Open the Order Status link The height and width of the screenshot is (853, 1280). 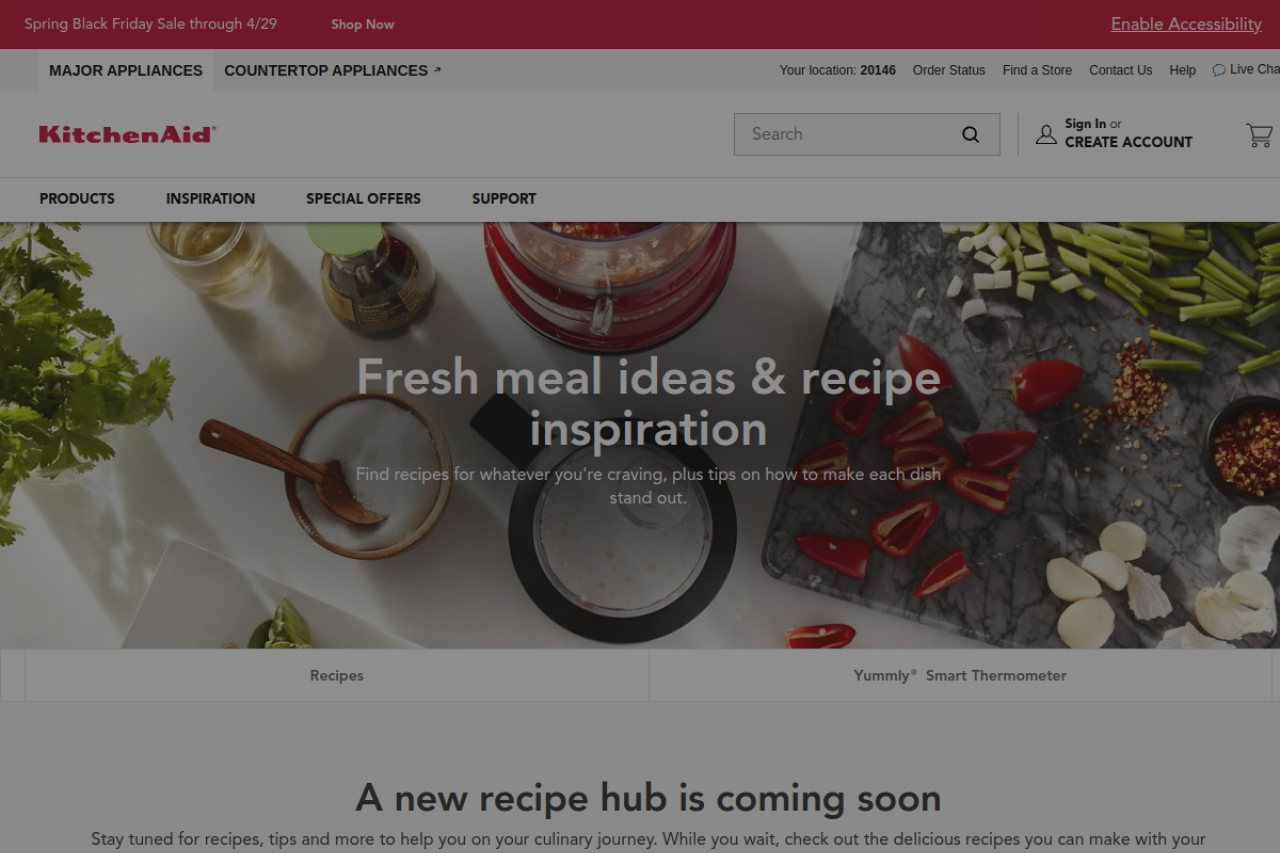pyautogui.click(x=949, y=70)
